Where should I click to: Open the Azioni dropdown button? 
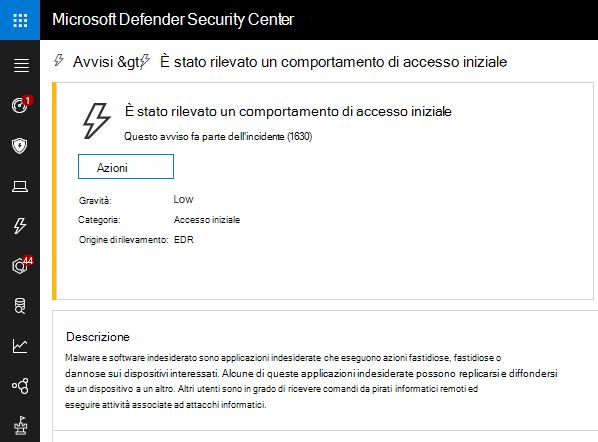point(126,167)
